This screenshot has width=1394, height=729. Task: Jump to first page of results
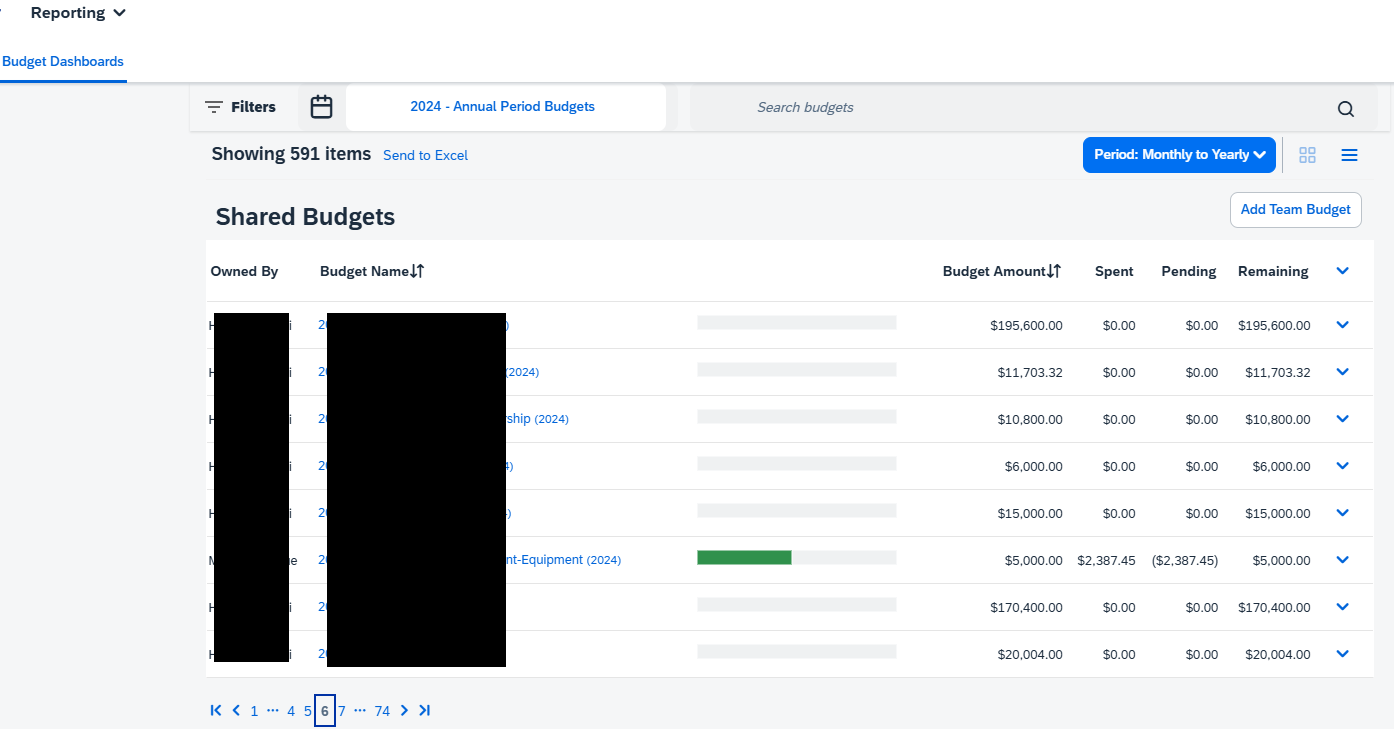(216, 711)
